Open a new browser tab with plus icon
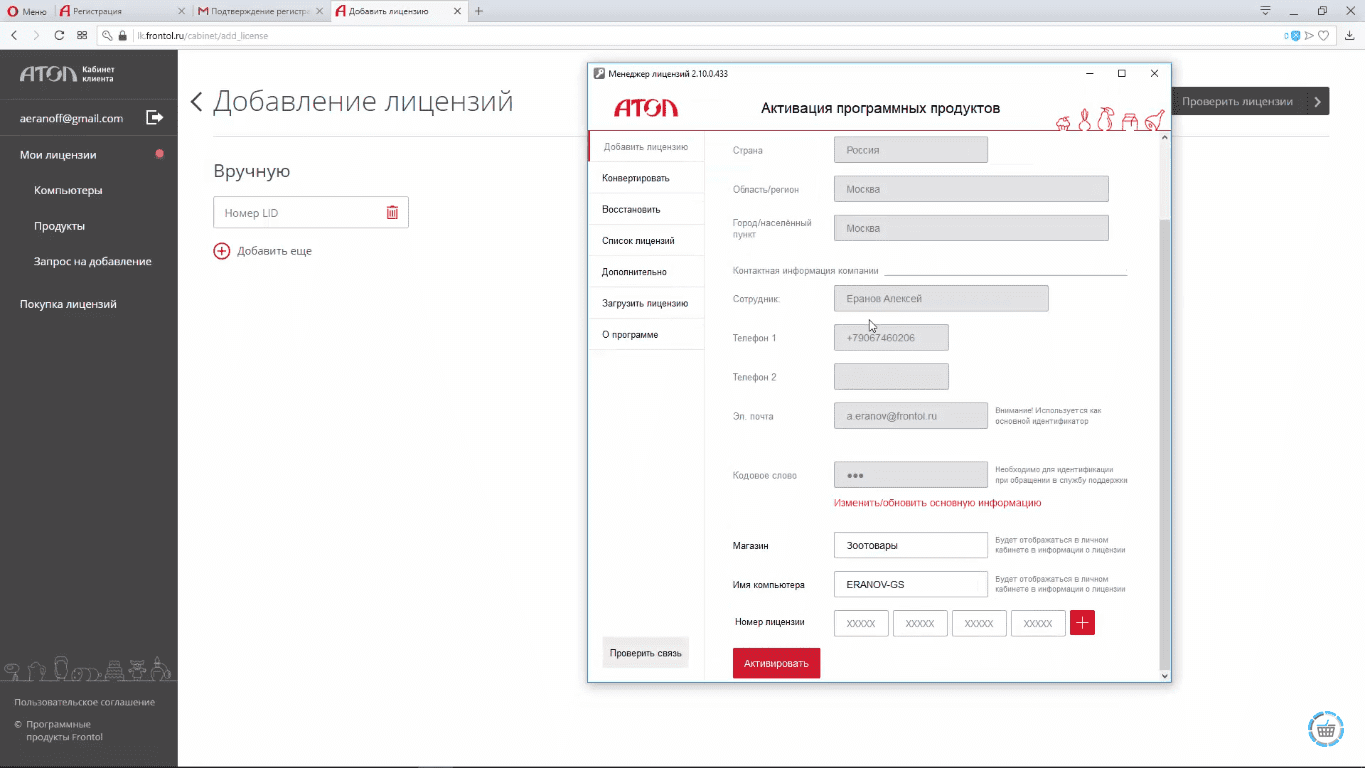The image size is (1366, 768). (x=479, y=11)
